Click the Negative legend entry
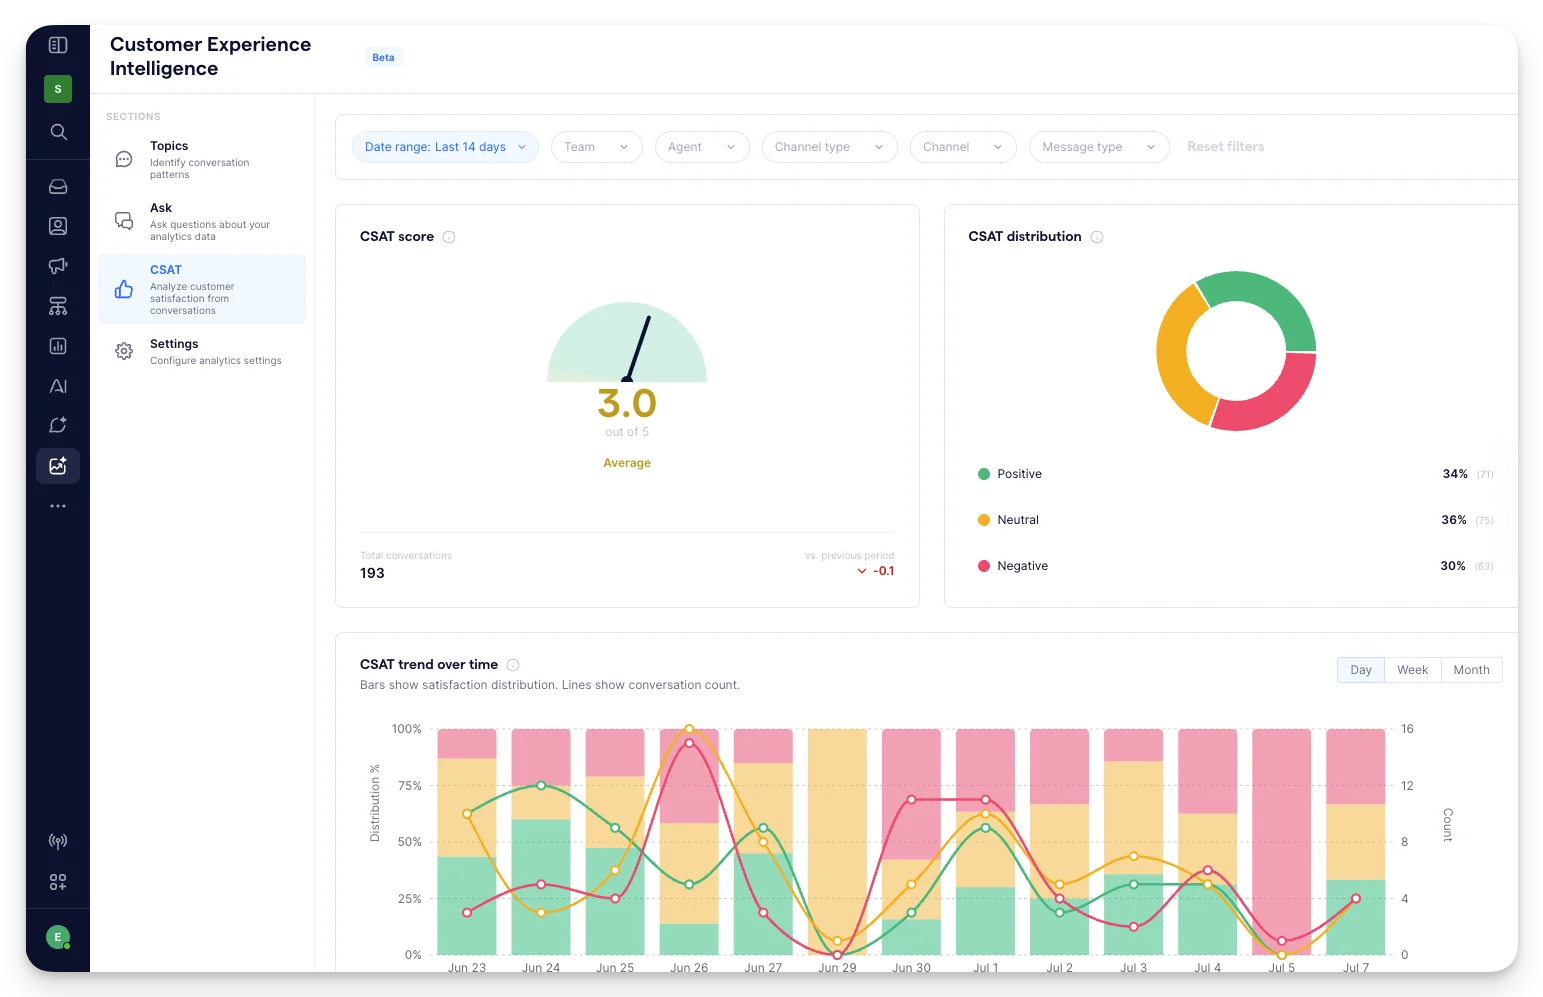This screenshot has width=1543, height=997. point(1013,566)
